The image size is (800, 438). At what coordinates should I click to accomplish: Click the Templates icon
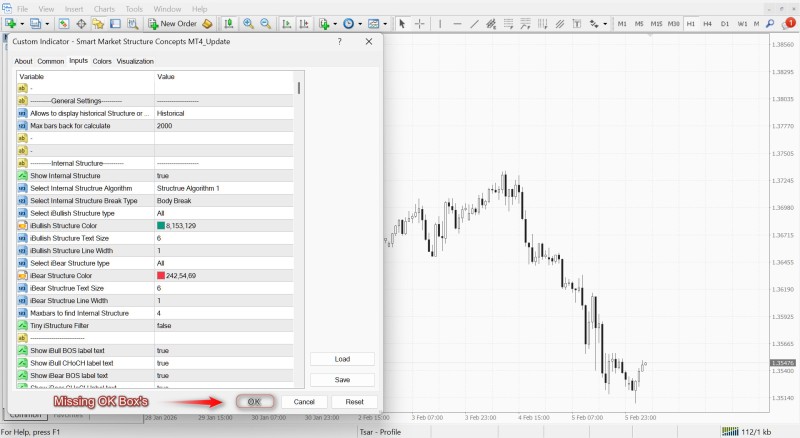click(x=374, y=23)
